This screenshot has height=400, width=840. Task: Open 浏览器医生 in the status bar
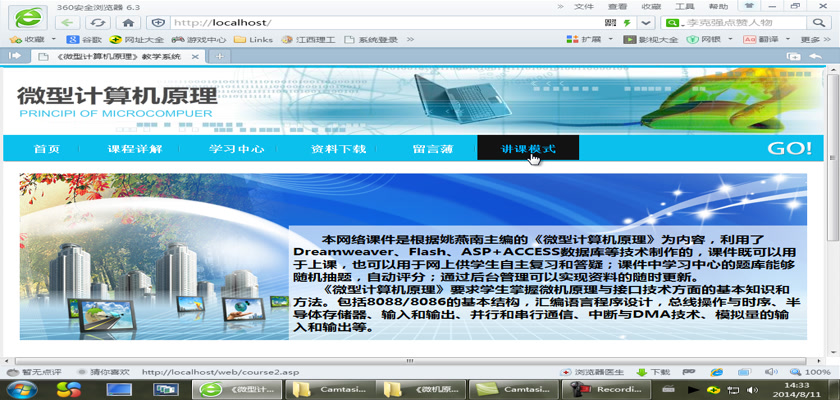click(592, 372)
